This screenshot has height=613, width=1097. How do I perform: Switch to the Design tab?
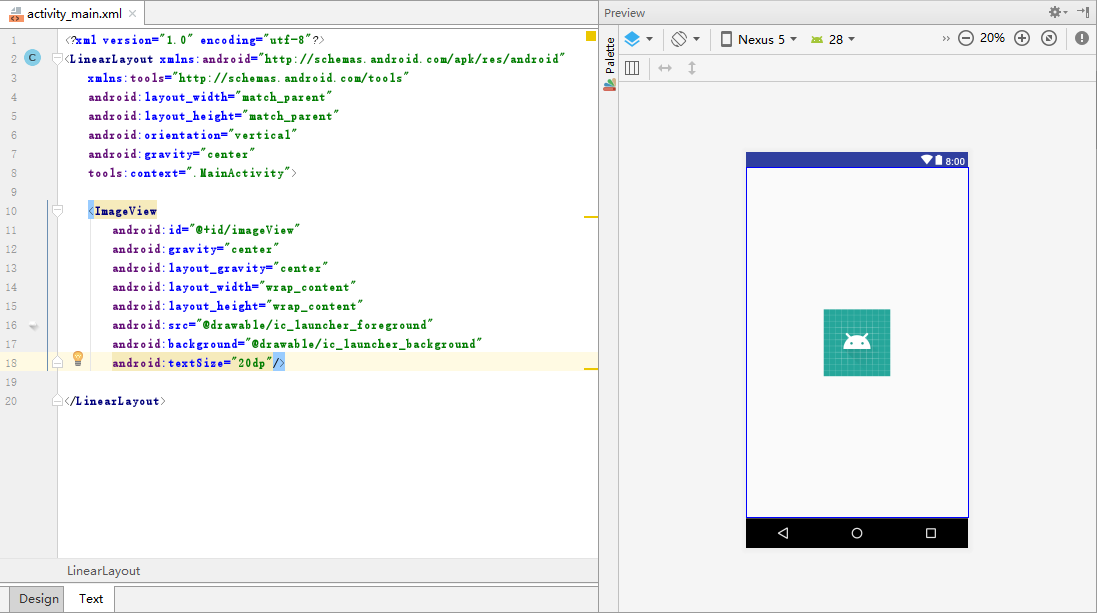click(39, 599)
